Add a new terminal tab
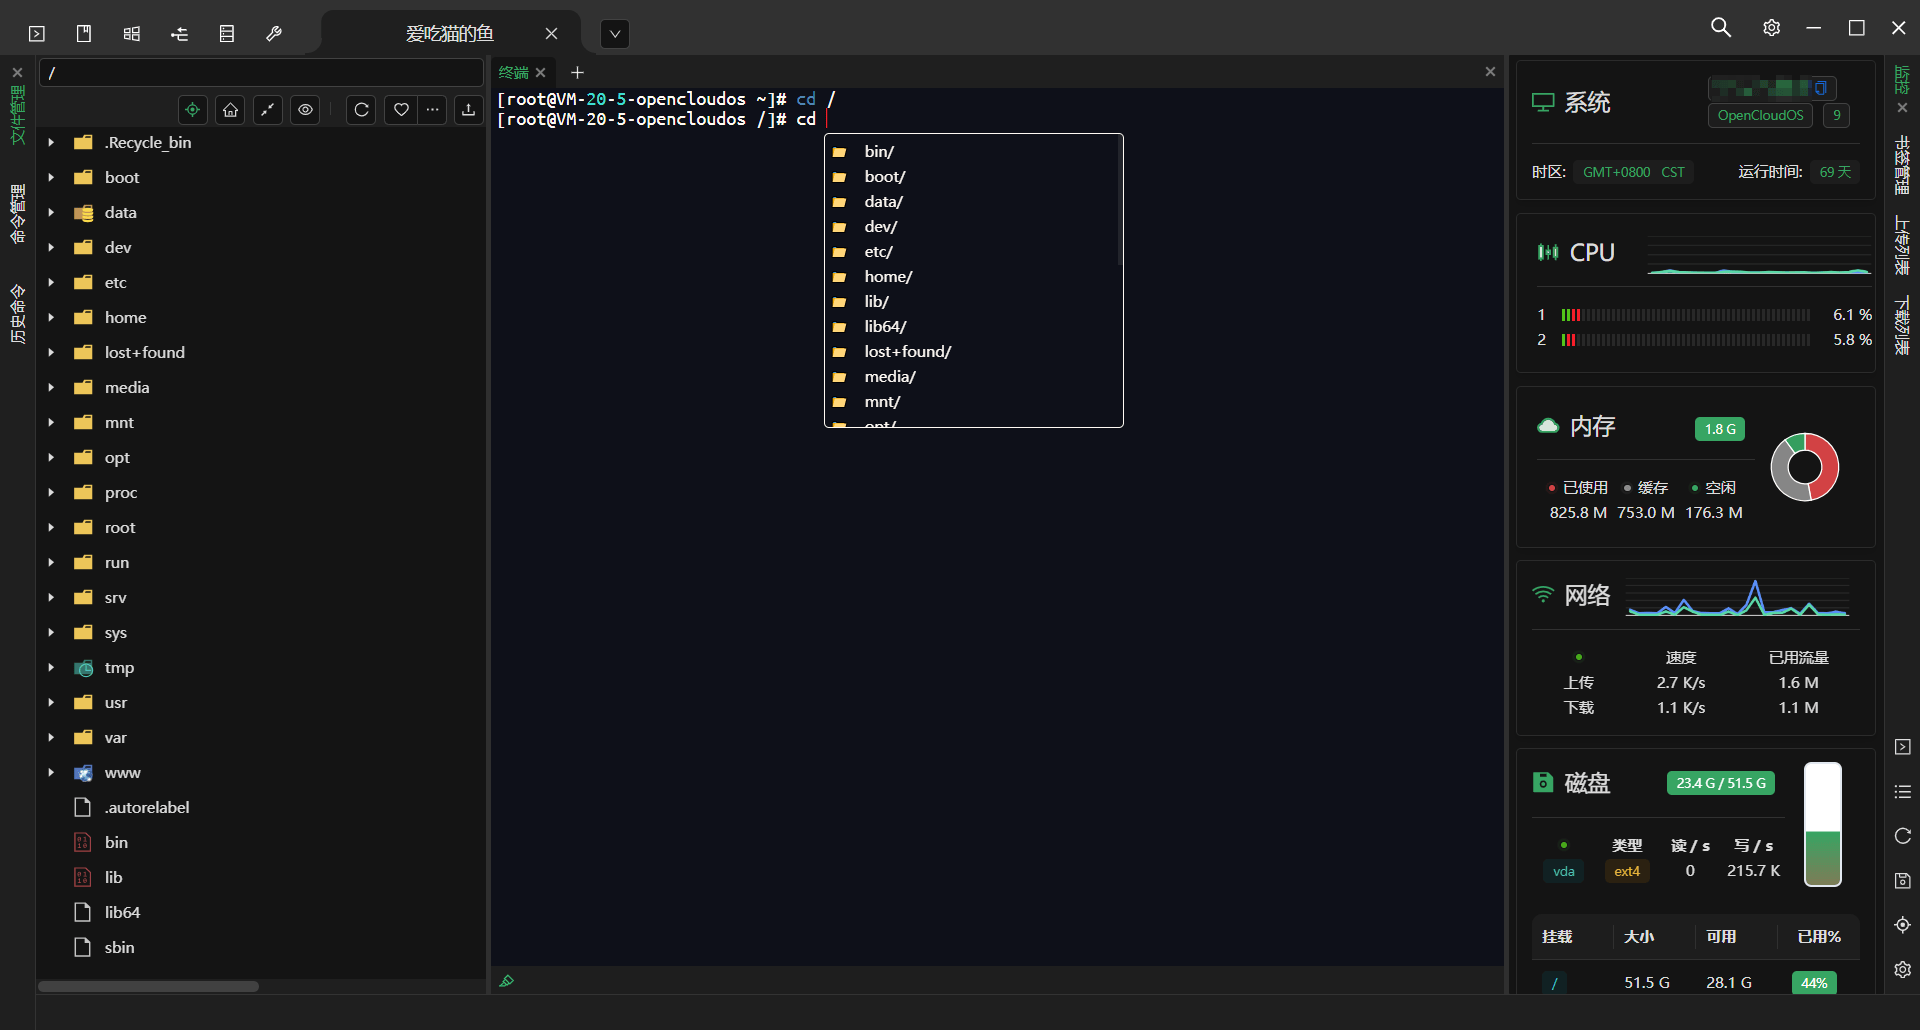Image resolution: width=1920 pixels, height=1030 pixels. pyautogui.click(x=577, y=73)
